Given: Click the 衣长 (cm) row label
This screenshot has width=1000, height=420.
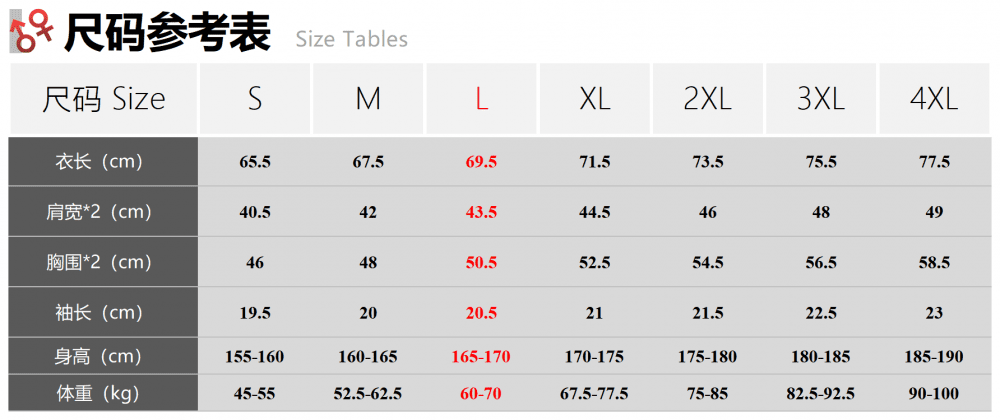Looking at the screenshot, I should (104, 162).
